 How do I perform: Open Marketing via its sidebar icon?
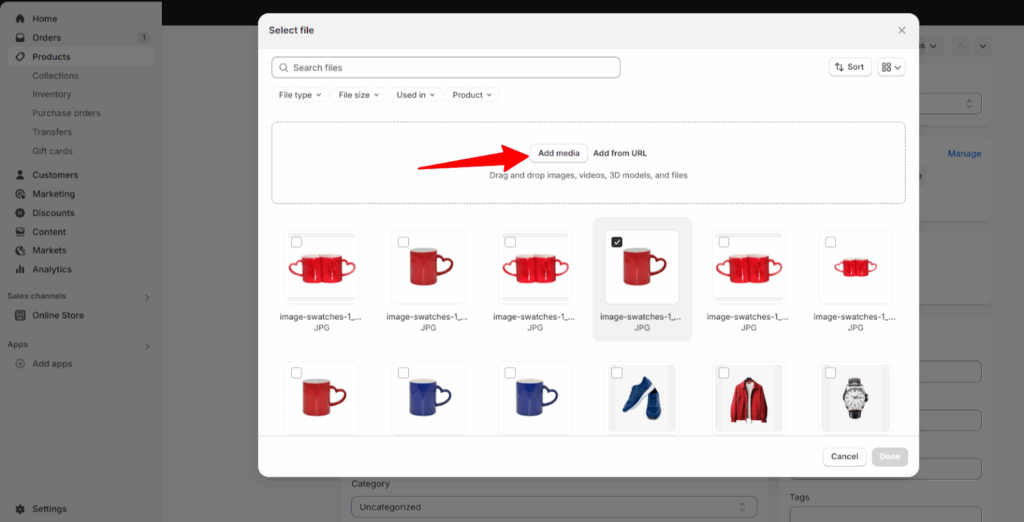coord(20,194)
